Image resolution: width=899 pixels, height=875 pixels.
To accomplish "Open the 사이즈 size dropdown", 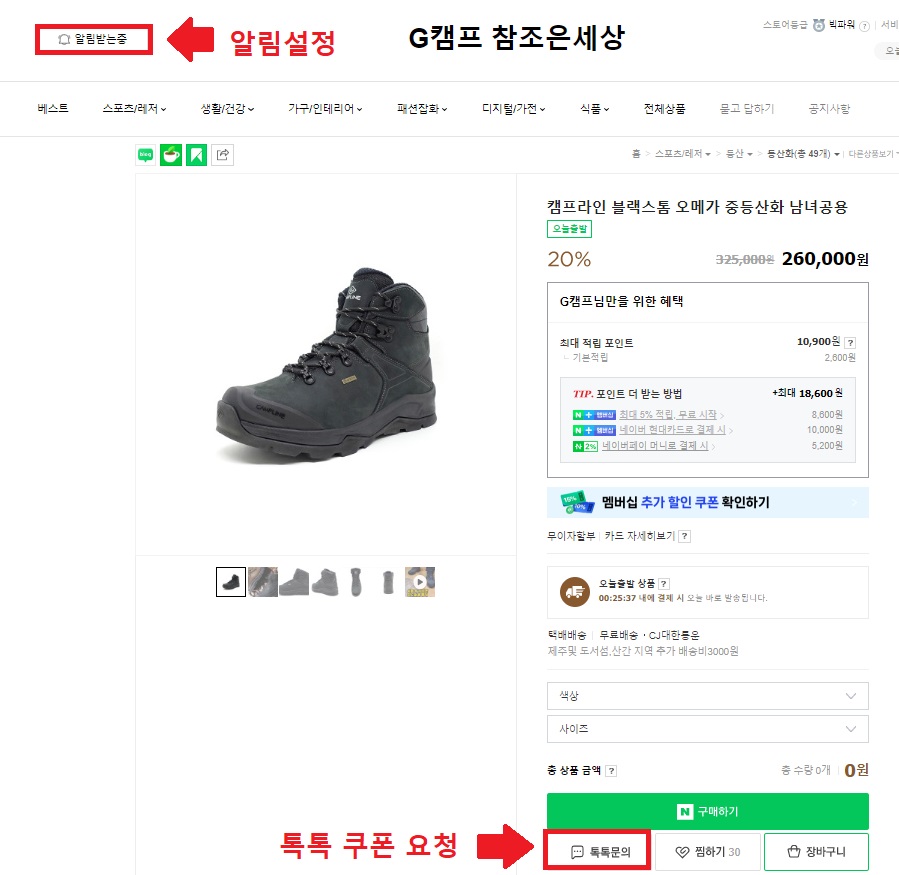I will tap(707, 729).
